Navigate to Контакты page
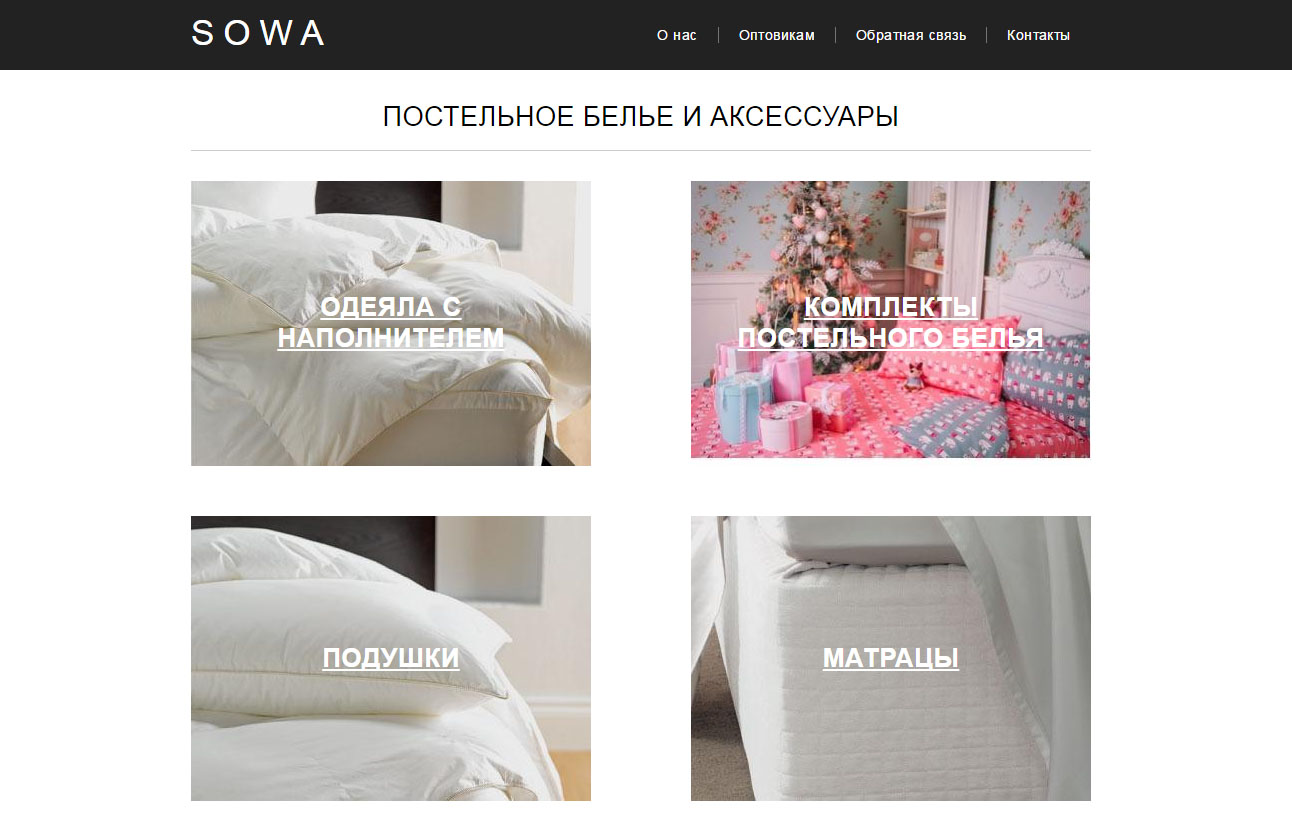The height and width of the screenshot is (837, 1292). coord(1038,35)
